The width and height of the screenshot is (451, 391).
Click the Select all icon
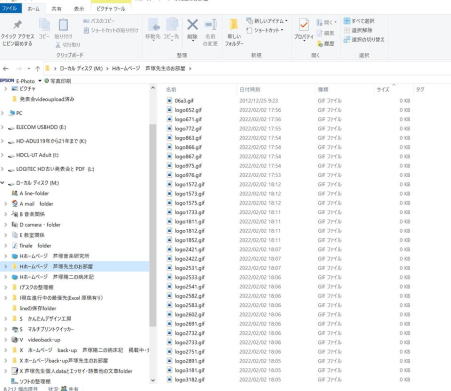(347, 21)
